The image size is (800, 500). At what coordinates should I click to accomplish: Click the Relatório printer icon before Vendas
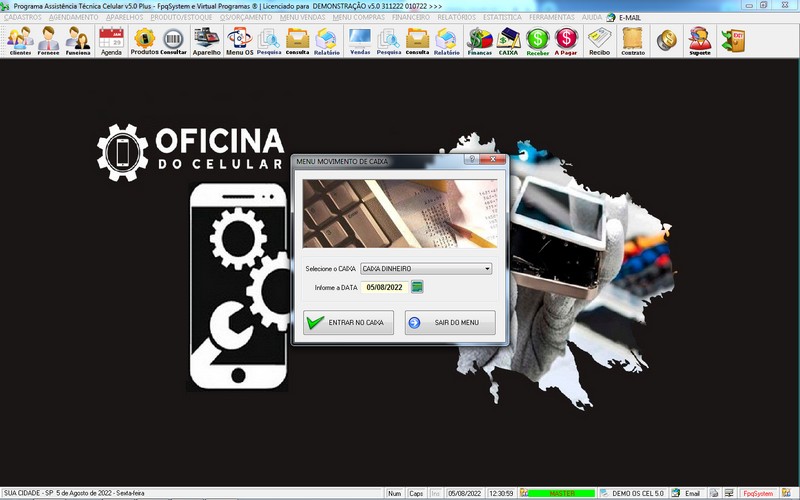tap(327, 41)
